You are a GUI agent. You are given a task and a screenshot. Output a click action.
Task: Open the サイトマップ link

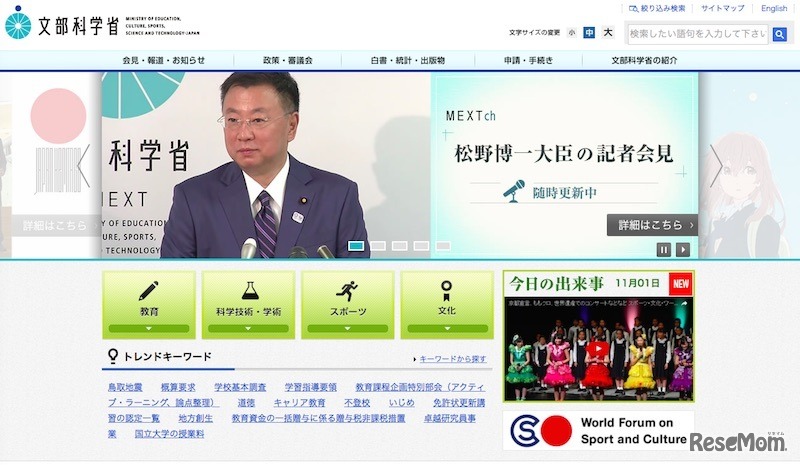722,9
